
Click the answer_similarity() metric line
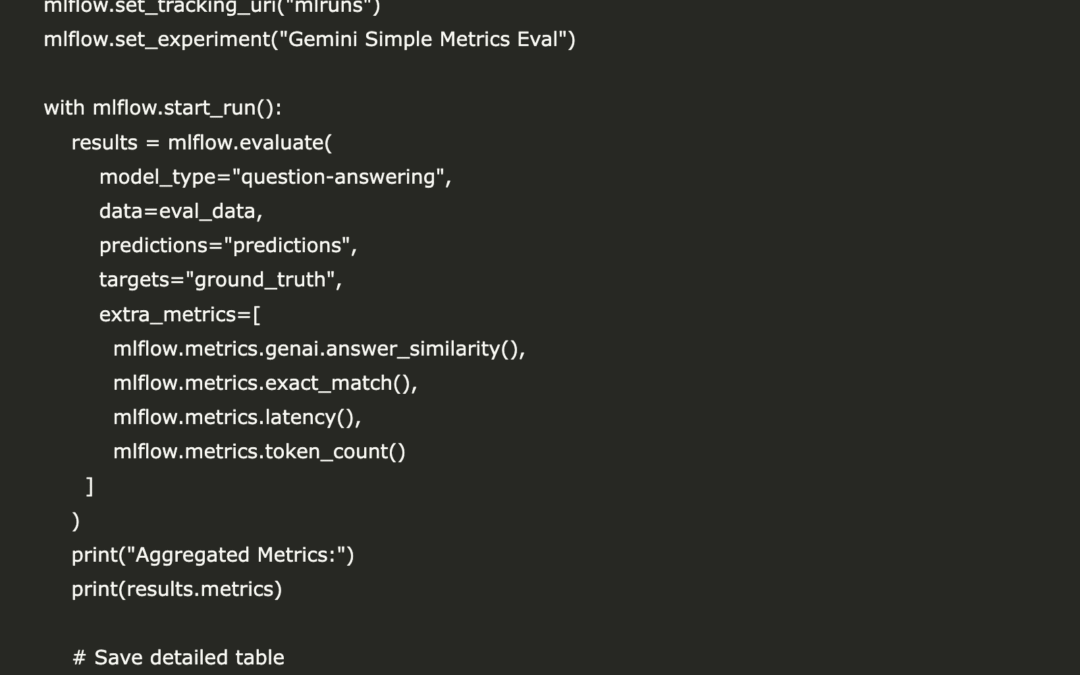point(319,349)
